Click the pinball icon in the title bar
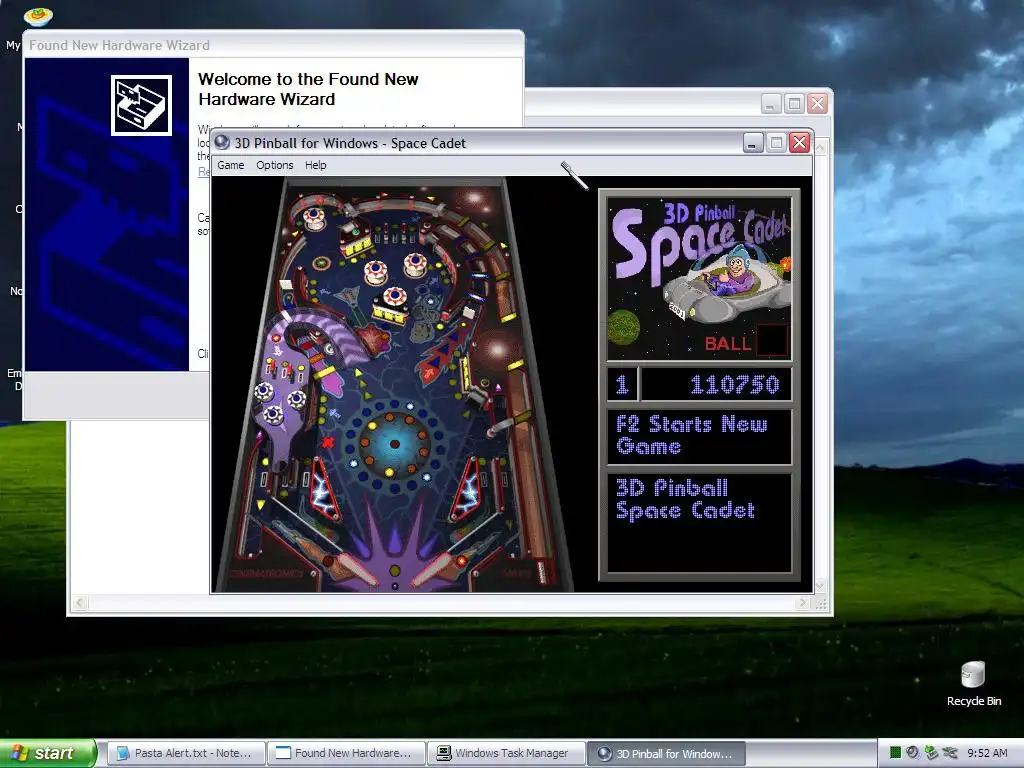The image size is (1024, 768). coord(222,142)
